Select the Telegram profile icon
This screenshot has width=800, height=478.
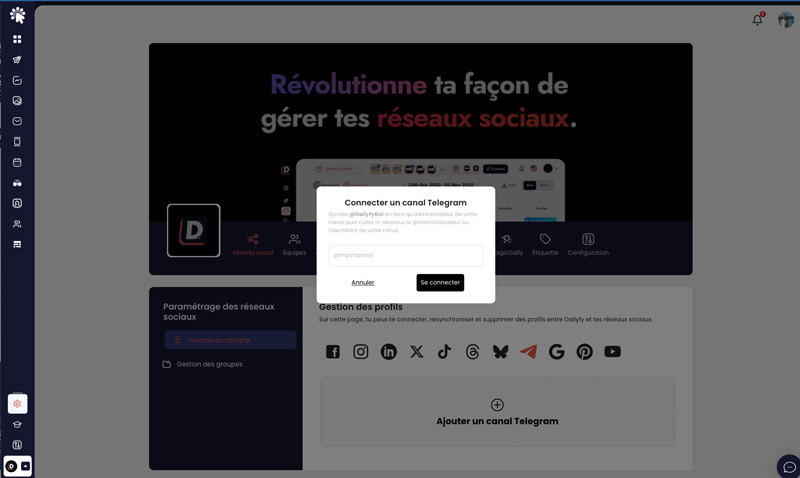coord(529,351)
